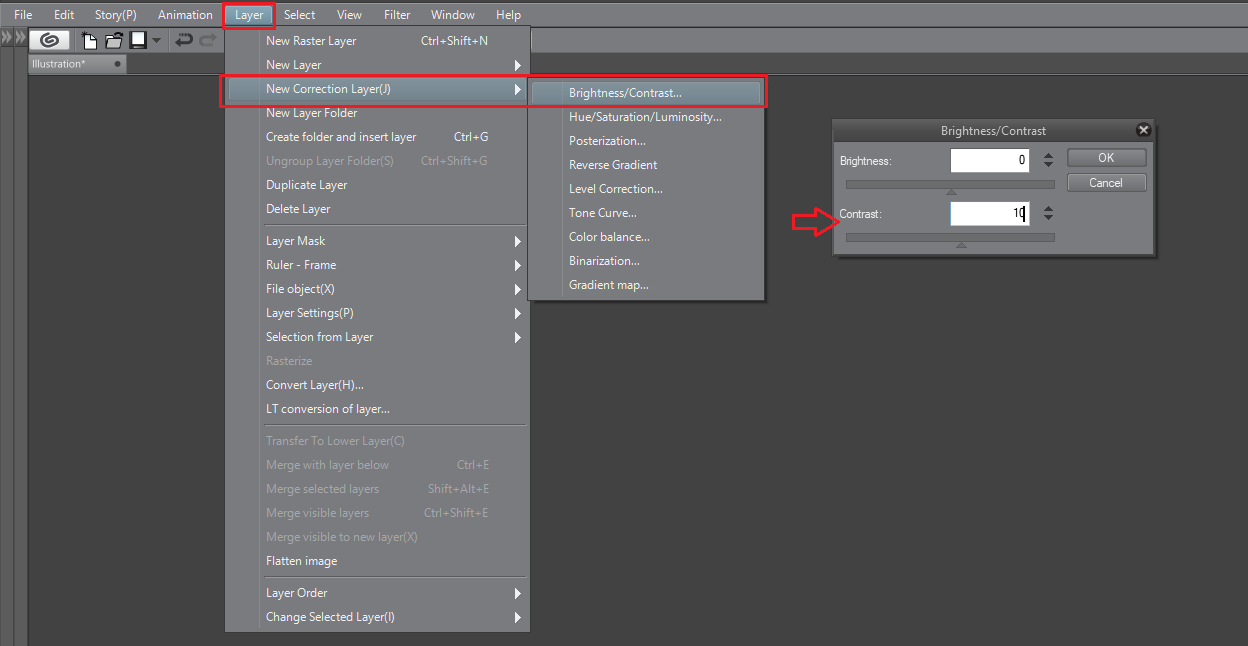Click the Redo arrow icon
1248x646 pixels.
(208, 40)
